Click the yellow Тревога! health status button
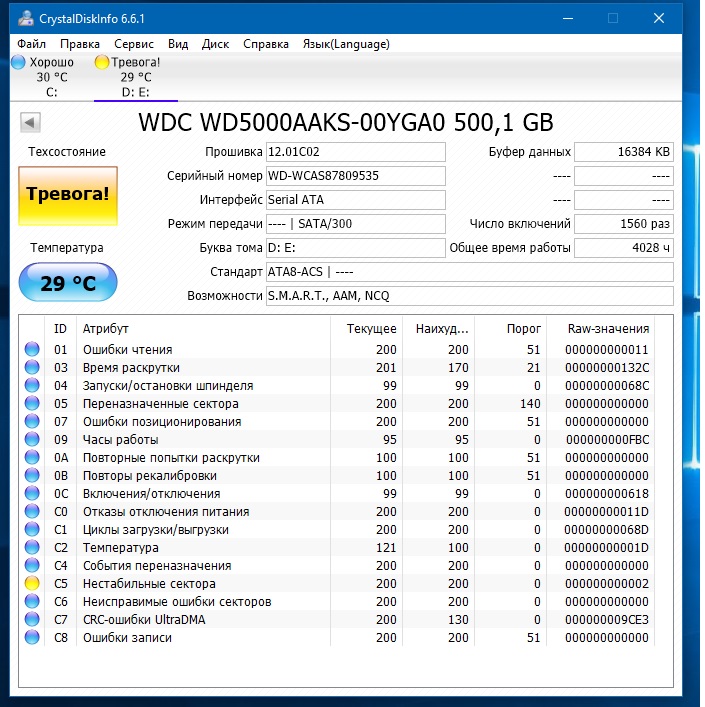This screenshot has height=707, width=705. coord(68,195)
